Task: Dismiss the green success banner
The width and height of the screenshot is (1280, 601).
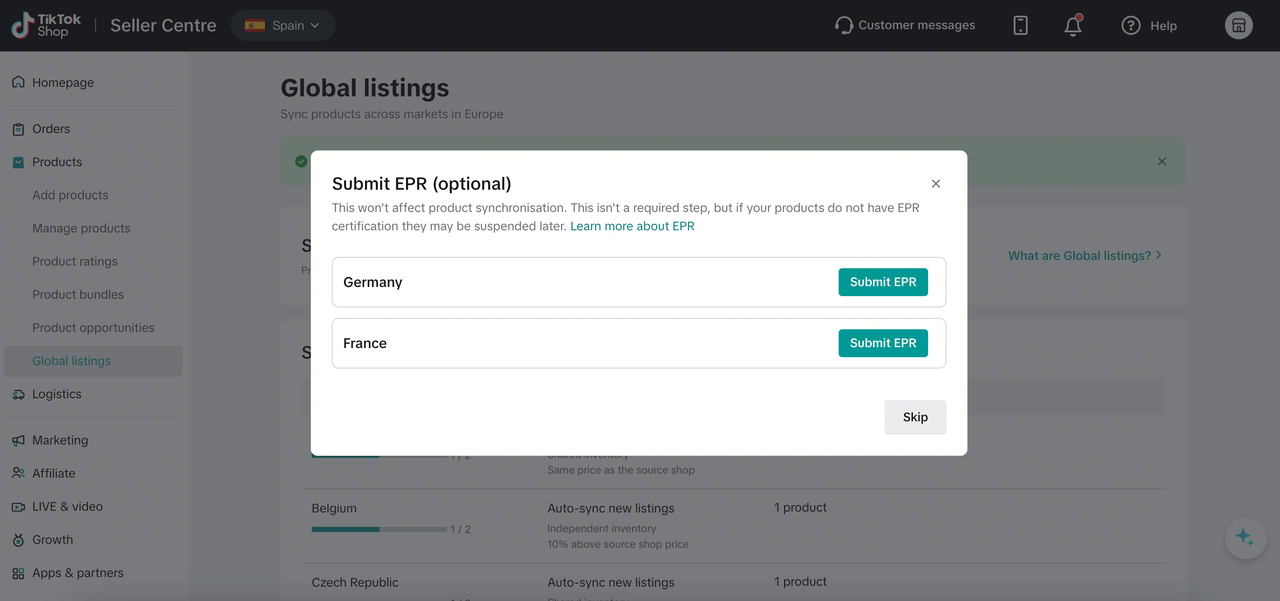Action: [x=1162, y=161]
